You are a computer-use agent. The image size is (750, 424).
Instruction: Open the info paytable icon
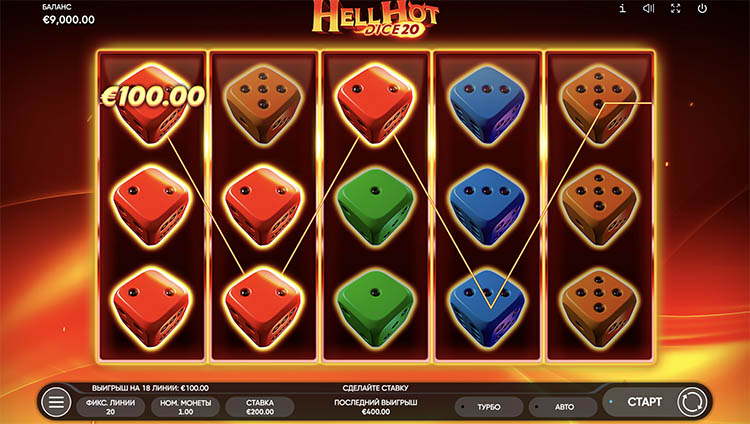[x=622, y=8]
